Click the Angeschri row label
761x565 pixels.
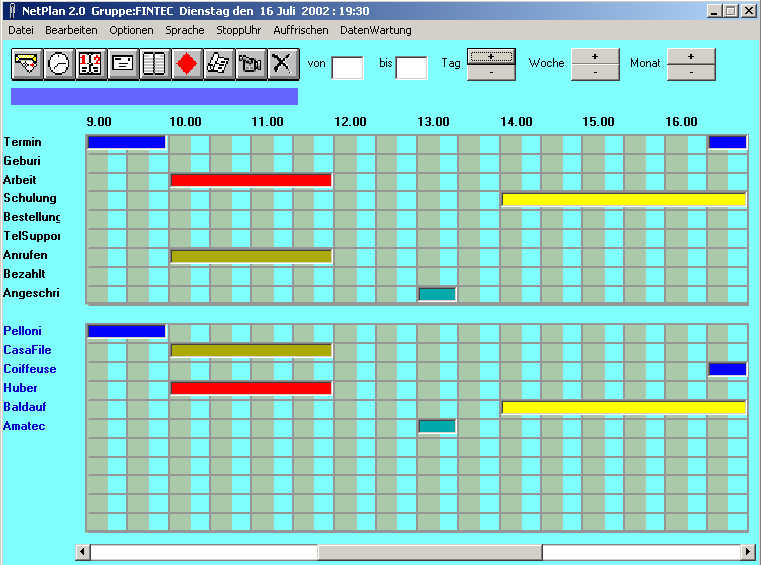click(x=32, y=293)
